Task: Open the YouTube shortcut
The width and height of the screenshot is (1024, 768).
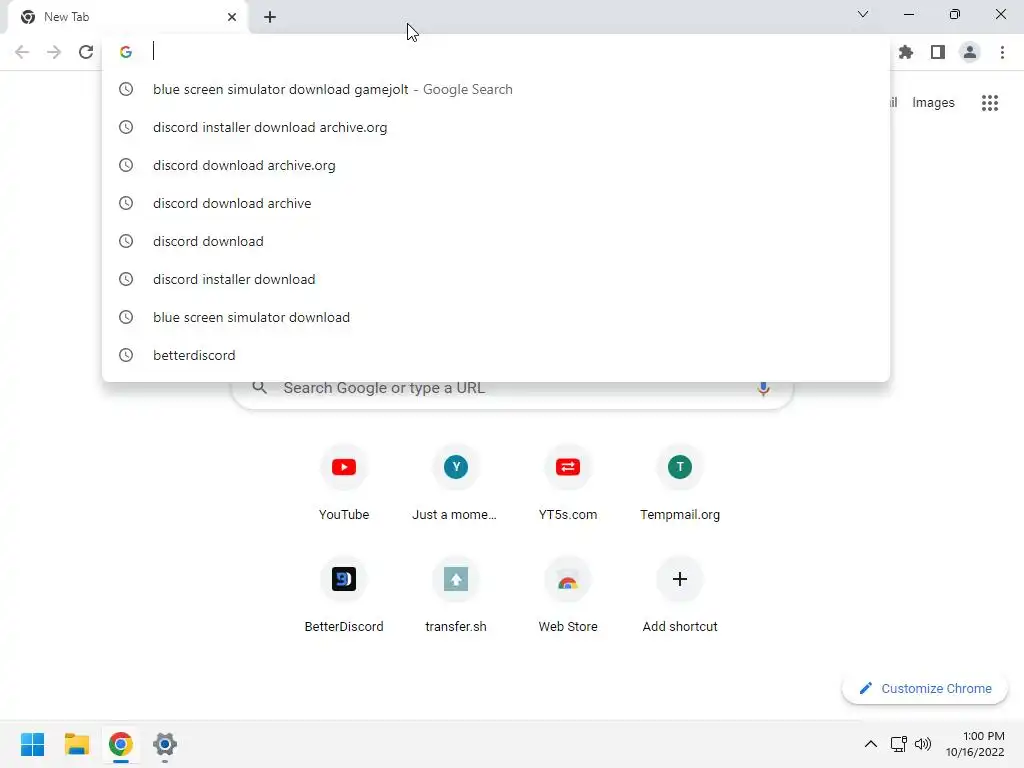Action: click(344, 483)
